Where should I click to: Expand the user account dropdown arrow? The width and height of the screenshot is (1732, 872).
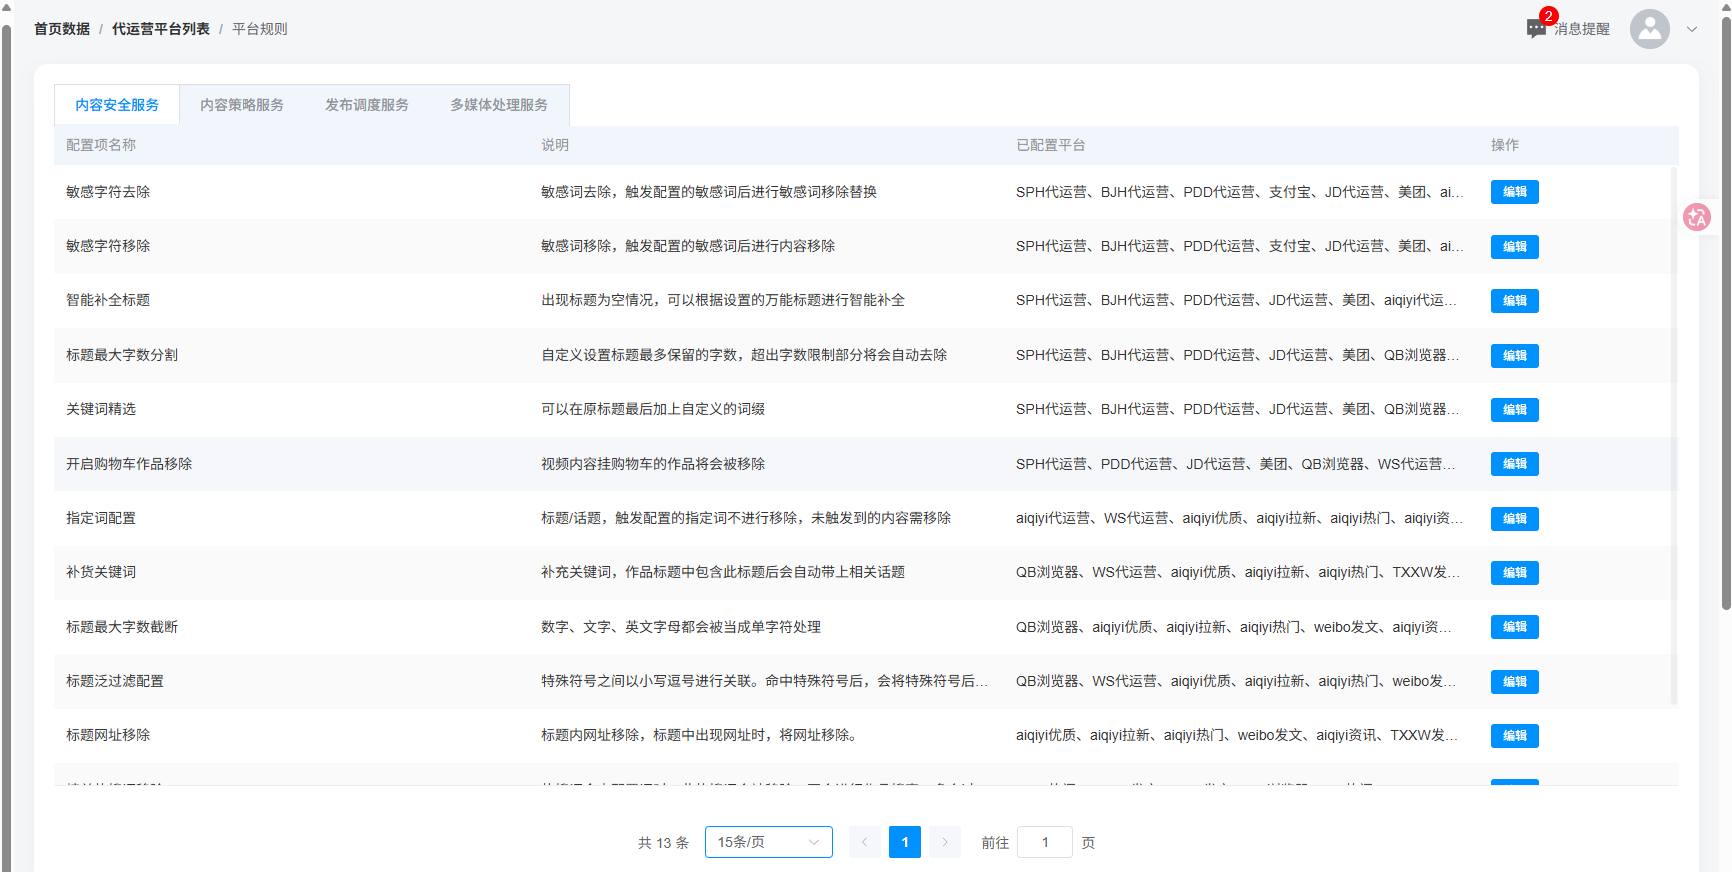point(1692,29)
